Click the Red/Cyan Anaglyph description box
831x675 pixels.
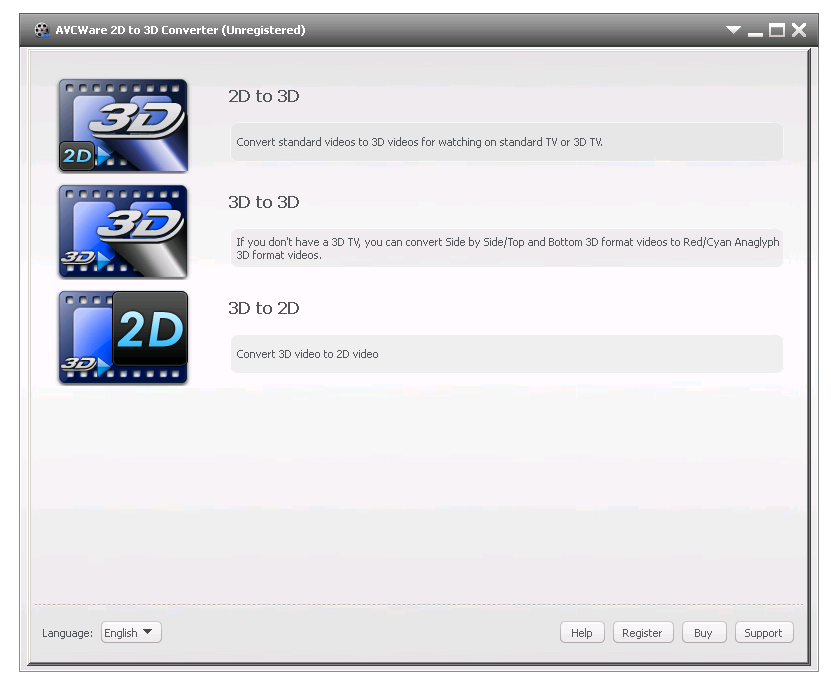tap(507, 248)
